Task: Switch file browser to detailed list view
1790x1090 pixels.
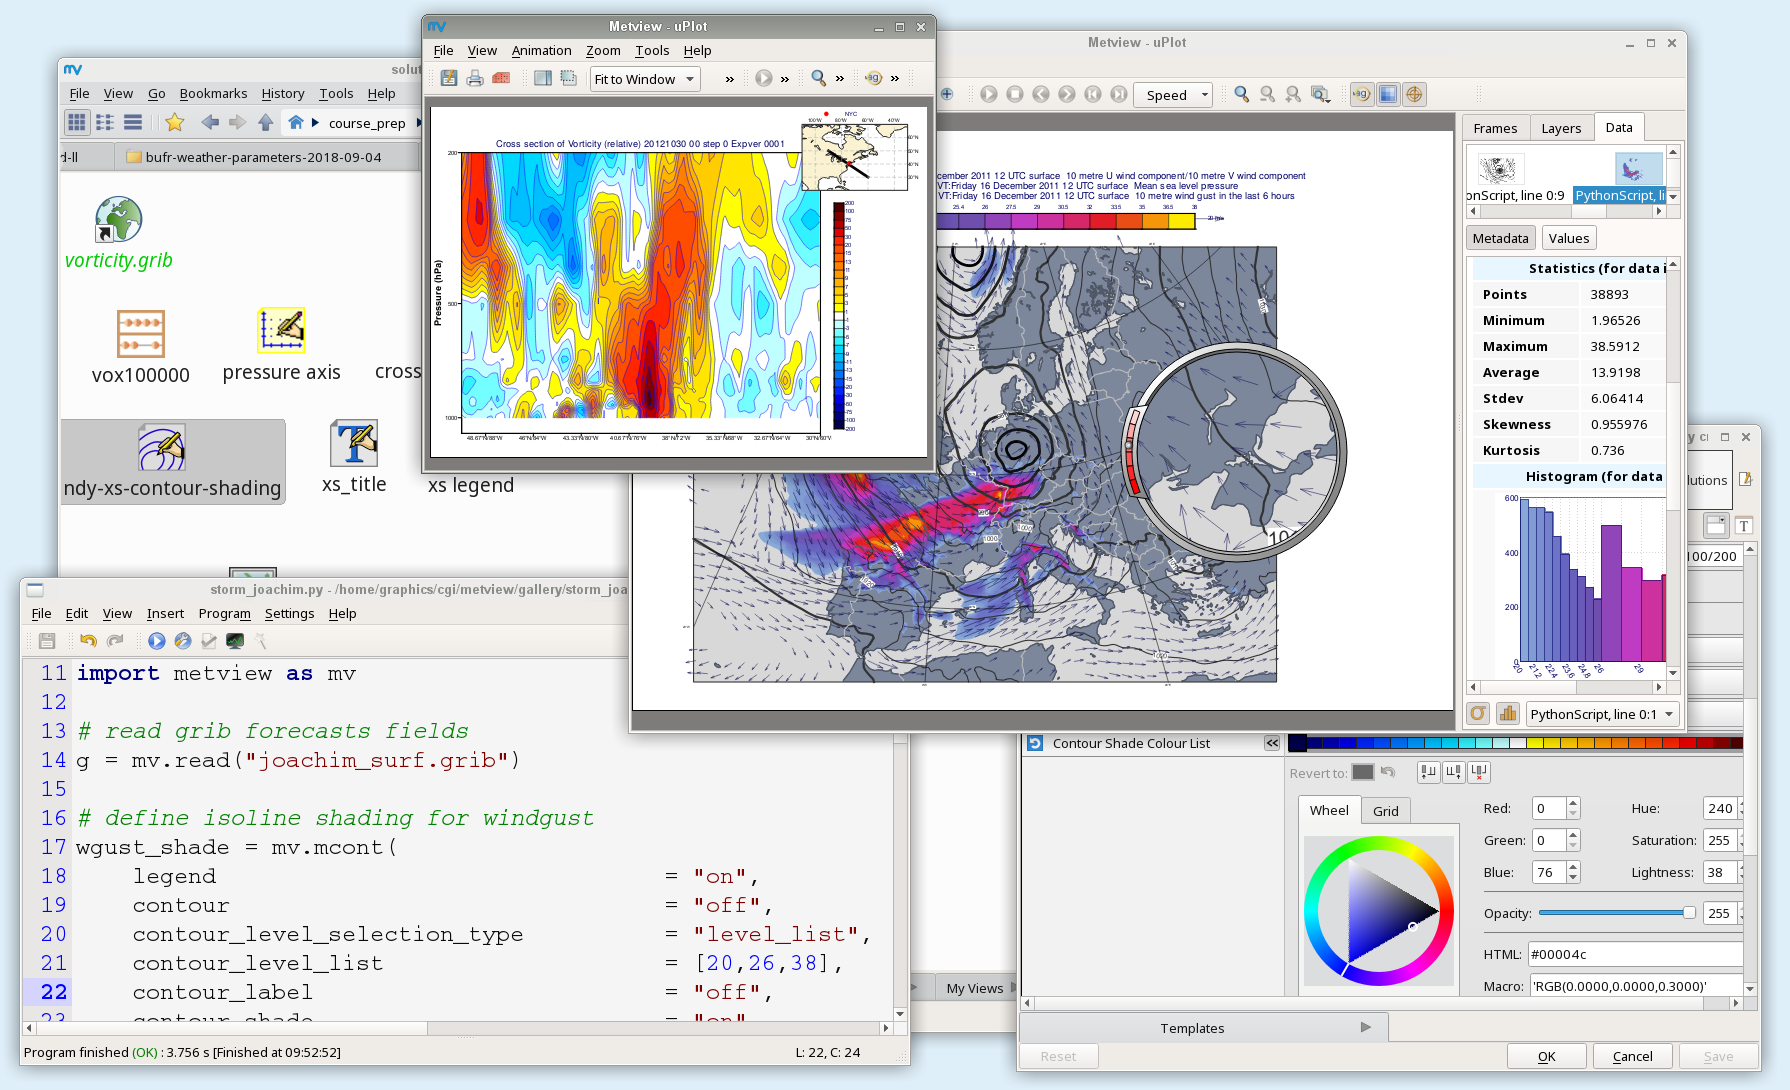Action: (x=133, y=122)
